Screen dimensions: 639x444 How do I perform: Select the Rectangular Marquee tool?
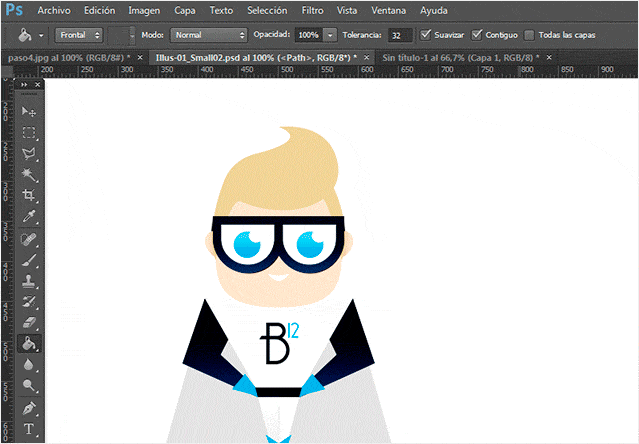click(x=30, y=132)
